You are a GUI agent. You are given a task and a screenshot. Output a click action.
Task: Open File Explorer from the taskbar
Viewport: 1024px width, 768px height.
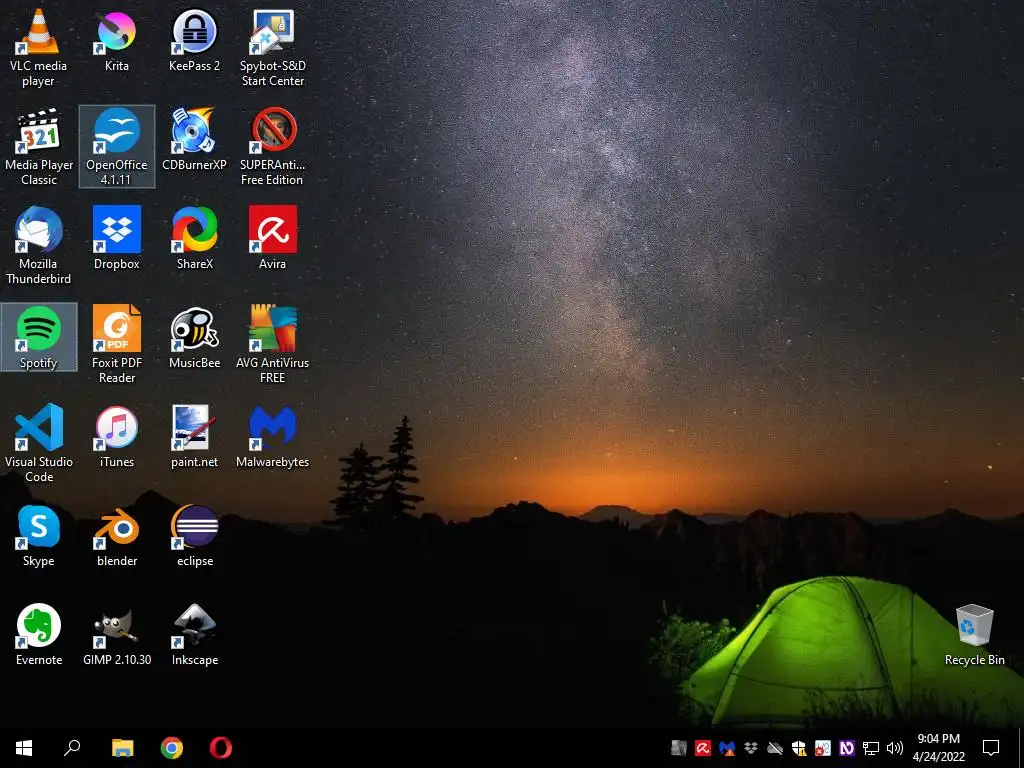[122, 748]
